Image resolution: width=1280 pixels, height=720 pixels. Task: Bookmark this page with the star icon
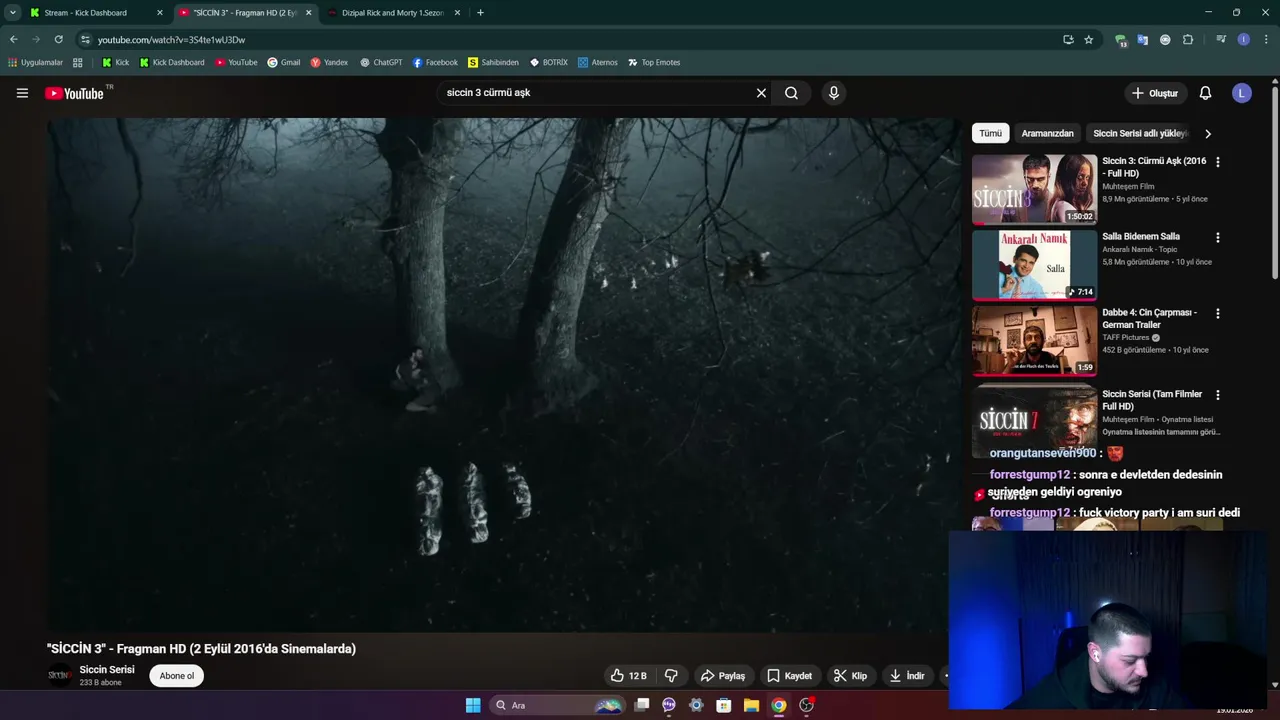point(1089,40)
